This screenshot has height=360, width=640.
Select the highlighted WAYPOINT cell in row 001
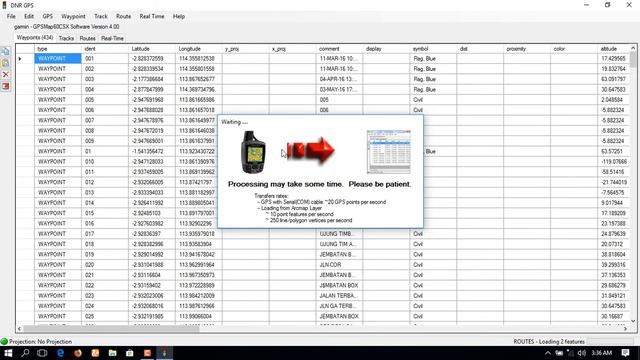coord(58,59)
